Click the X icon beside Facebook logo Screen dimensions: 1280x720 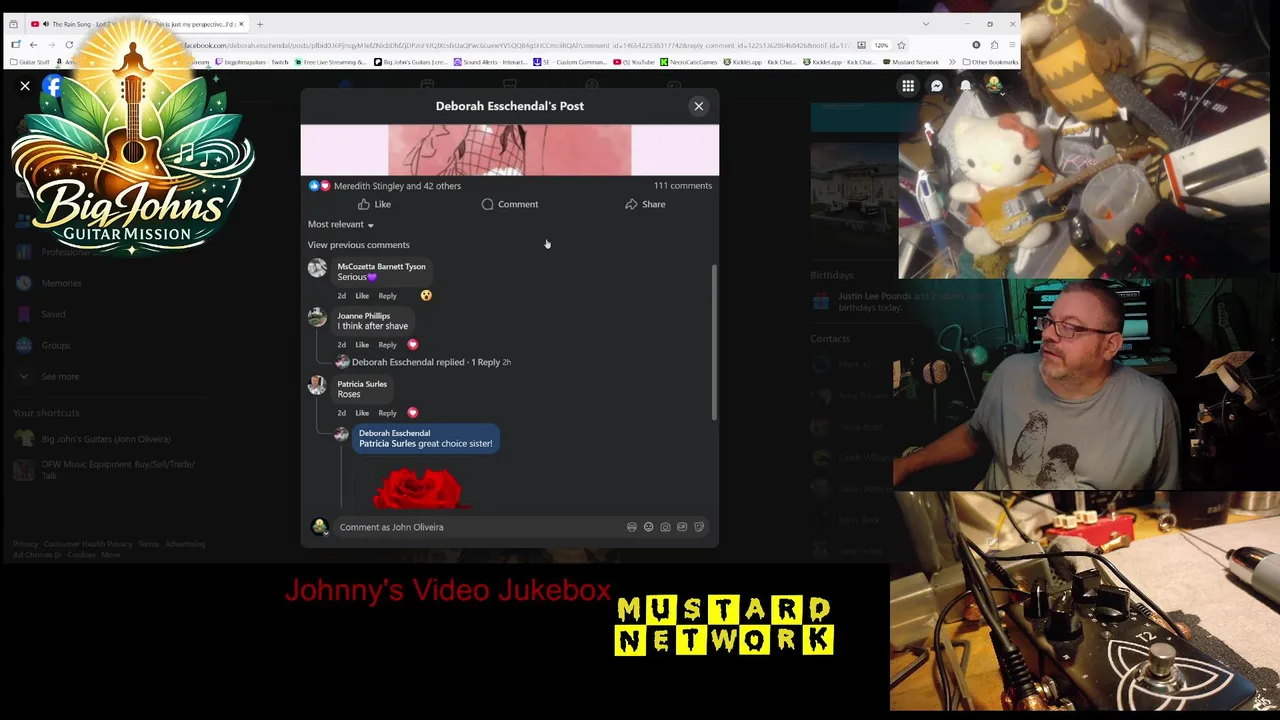[25, 86]
